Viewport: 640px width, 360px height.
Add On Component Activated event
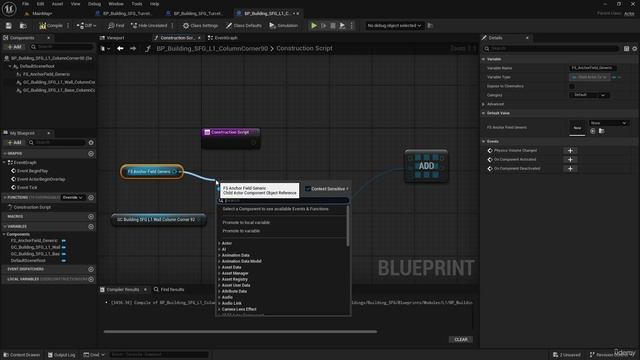point(570,160)
